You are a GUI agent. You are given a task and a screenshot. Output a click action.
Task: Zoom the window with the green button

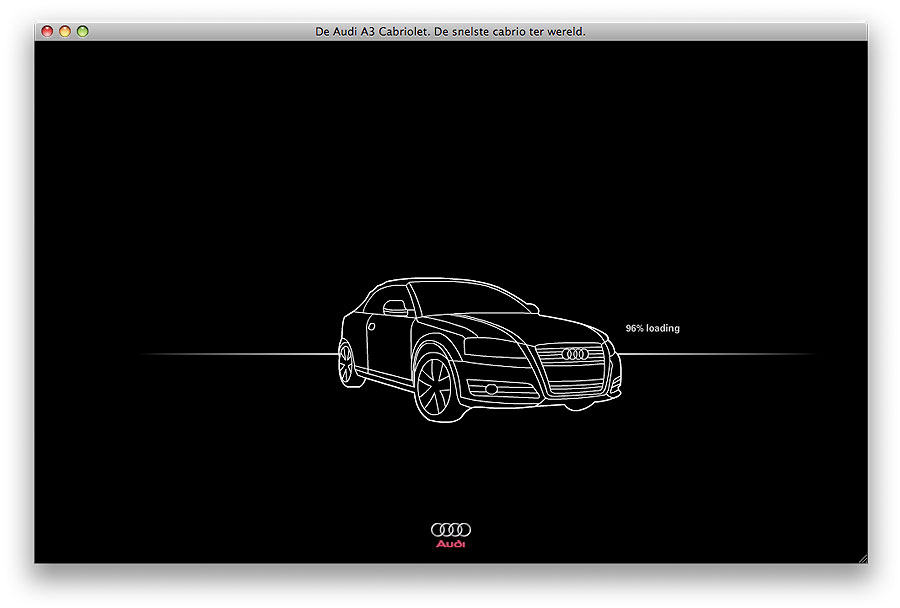point(83,32)
